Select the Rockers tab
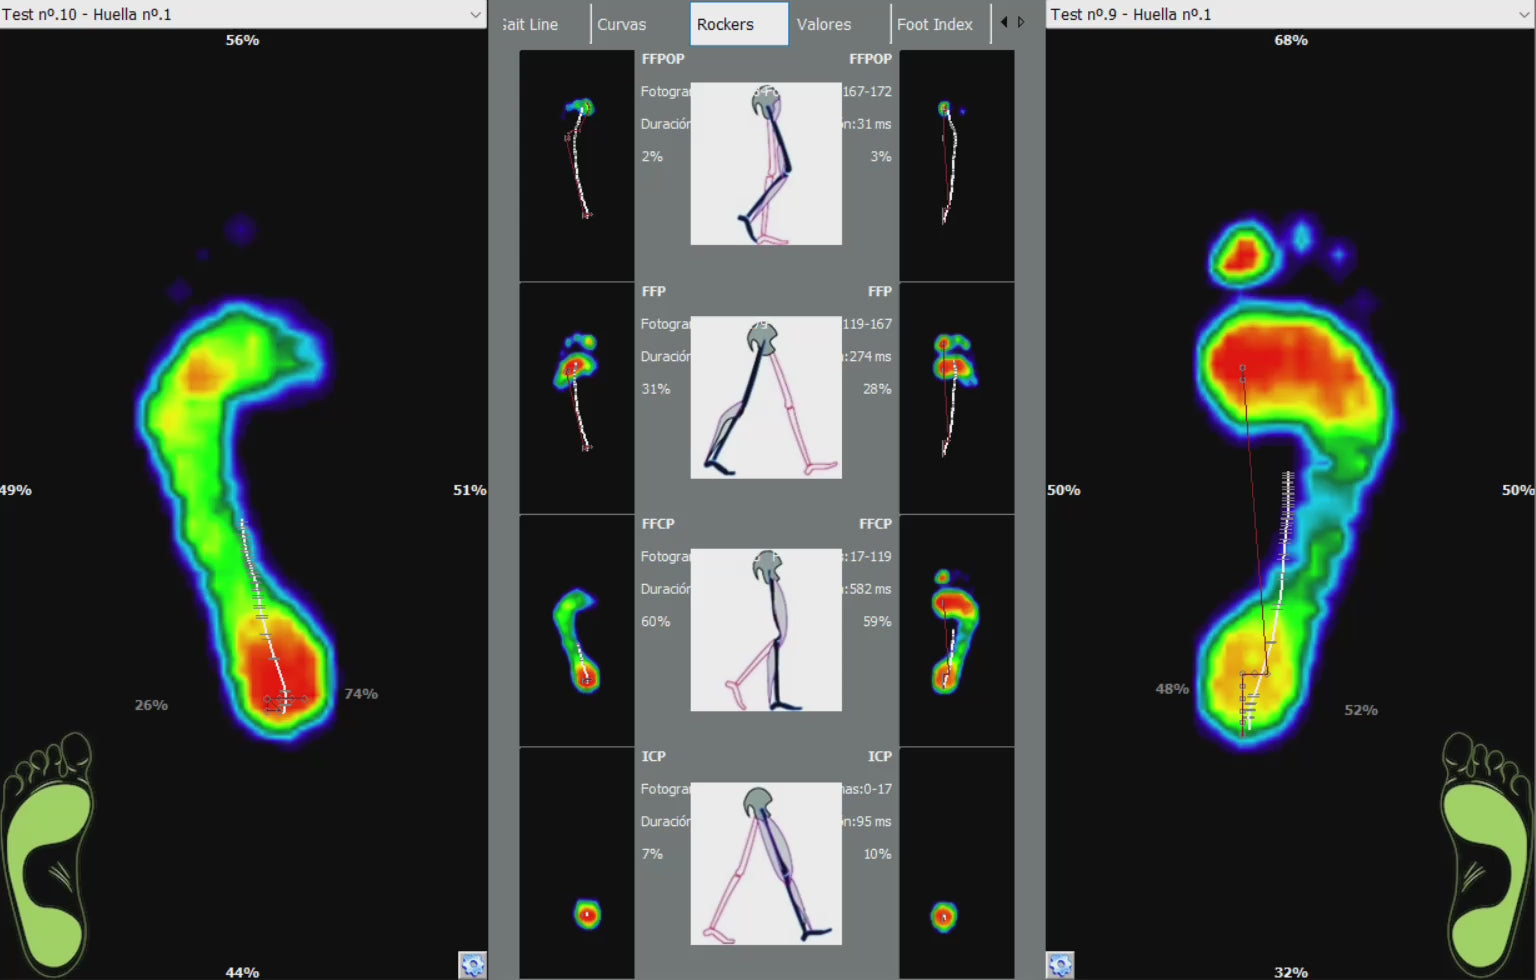 pyautogui.click(x=739, y=24)
